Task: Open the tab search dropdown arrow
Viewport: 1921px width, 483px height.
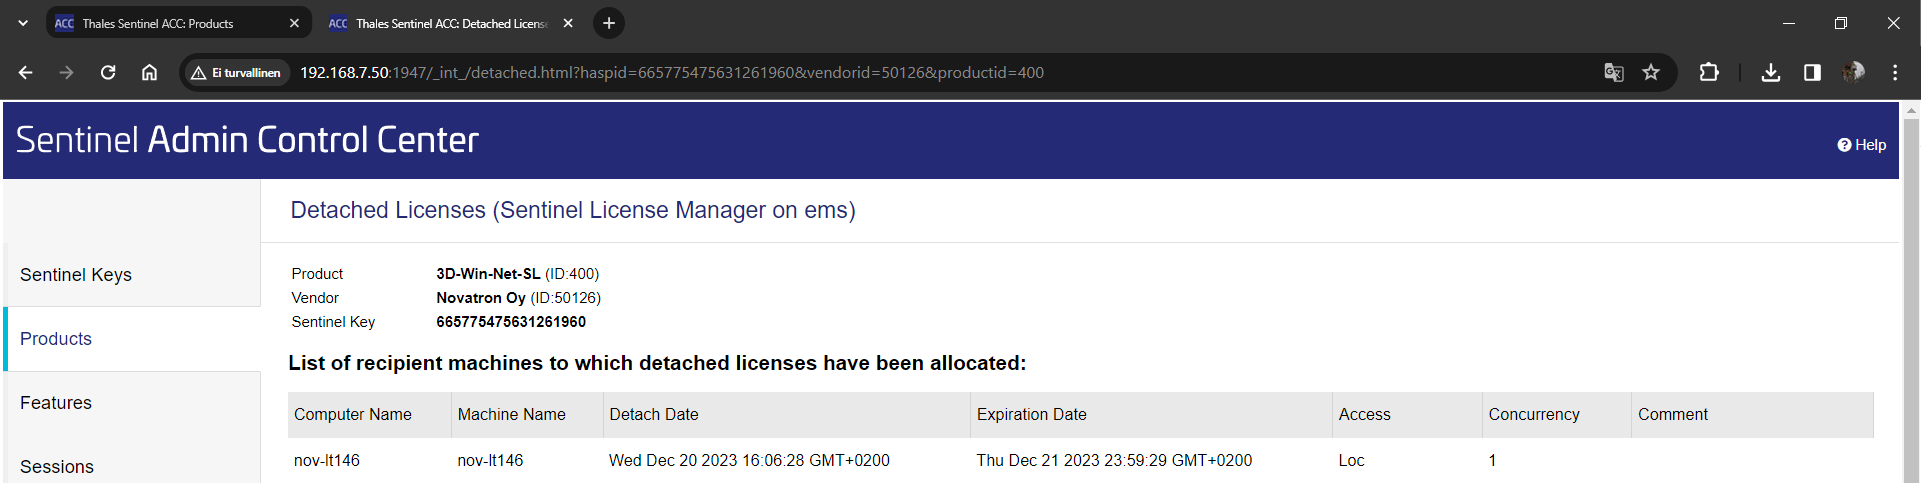Action: (22, 23)
